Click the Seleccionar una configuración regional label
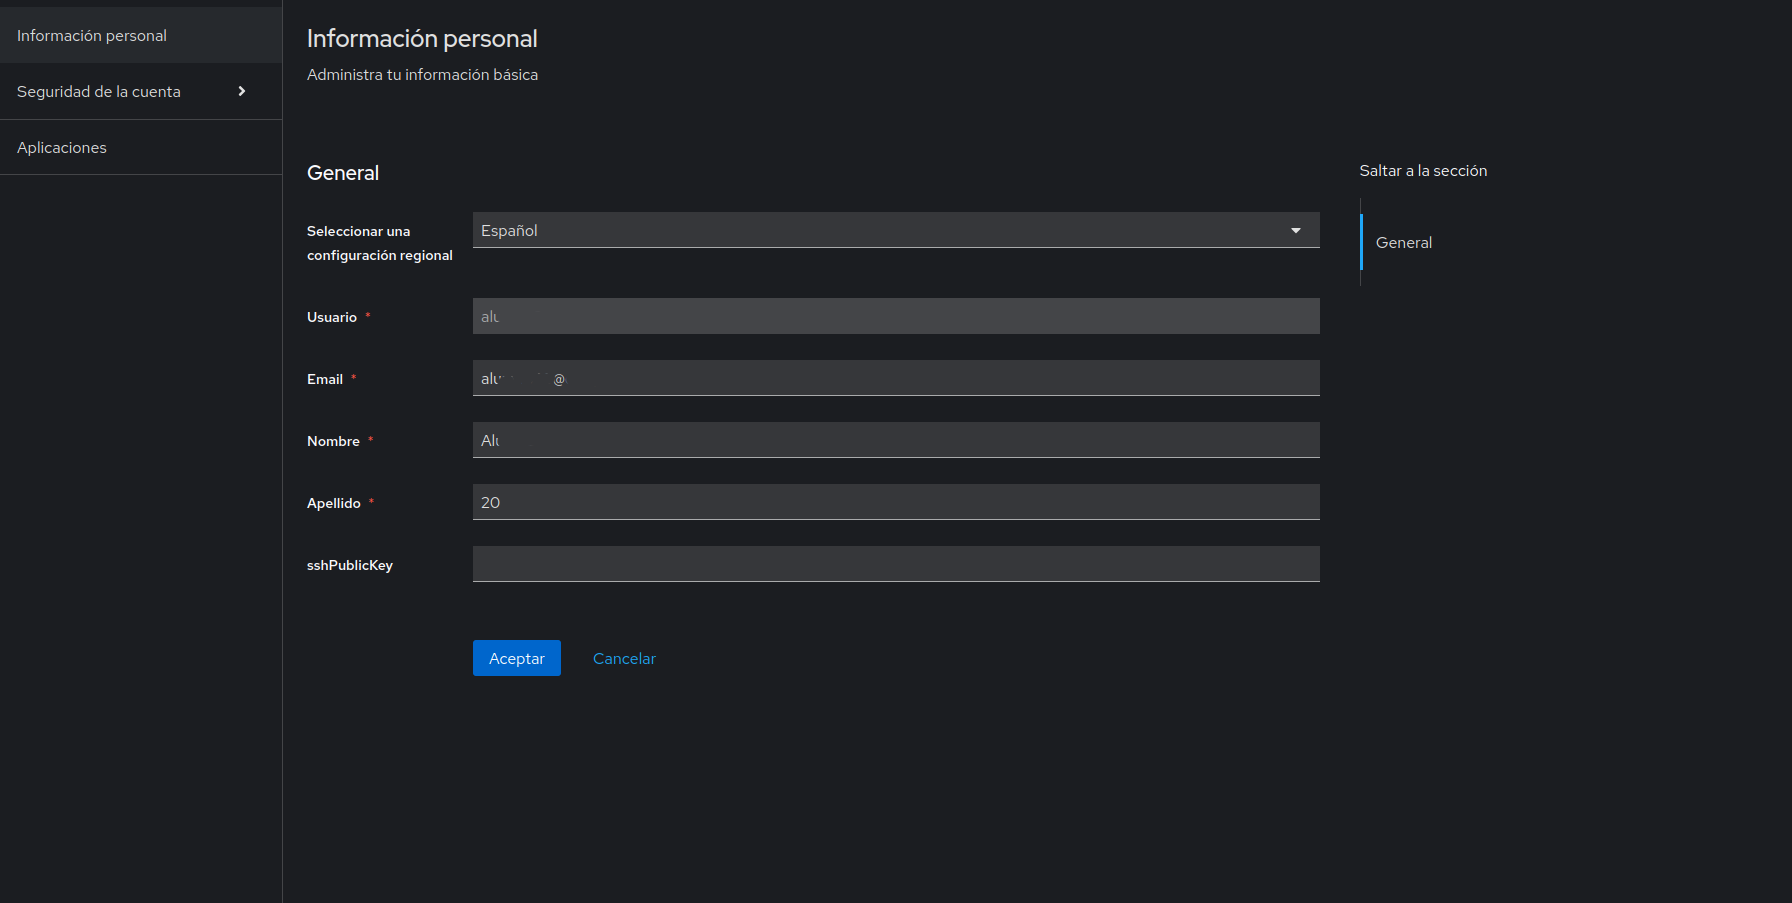The image size is (1792, 903). coord(379,243)
